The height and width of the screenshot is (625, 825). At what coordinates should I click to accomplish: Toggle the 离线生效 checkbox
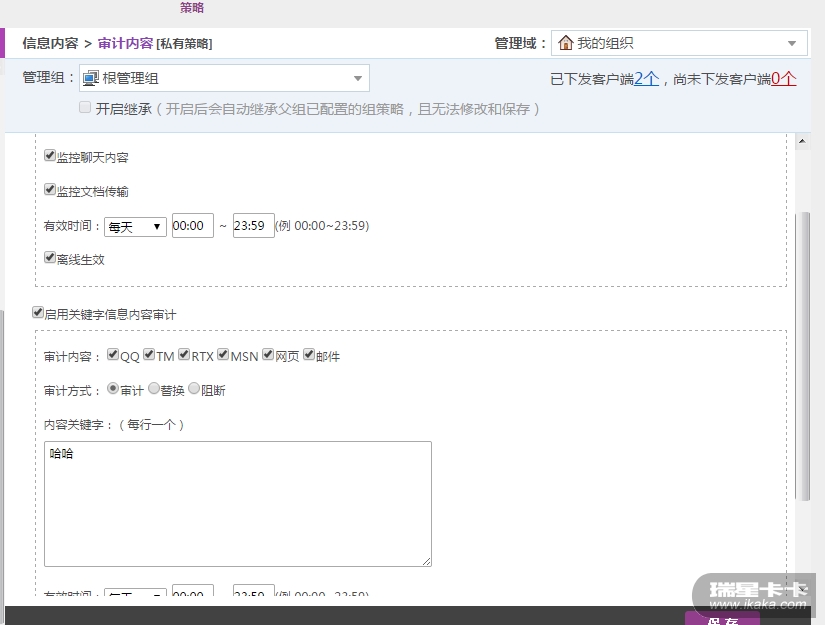(x=49, y=257)
